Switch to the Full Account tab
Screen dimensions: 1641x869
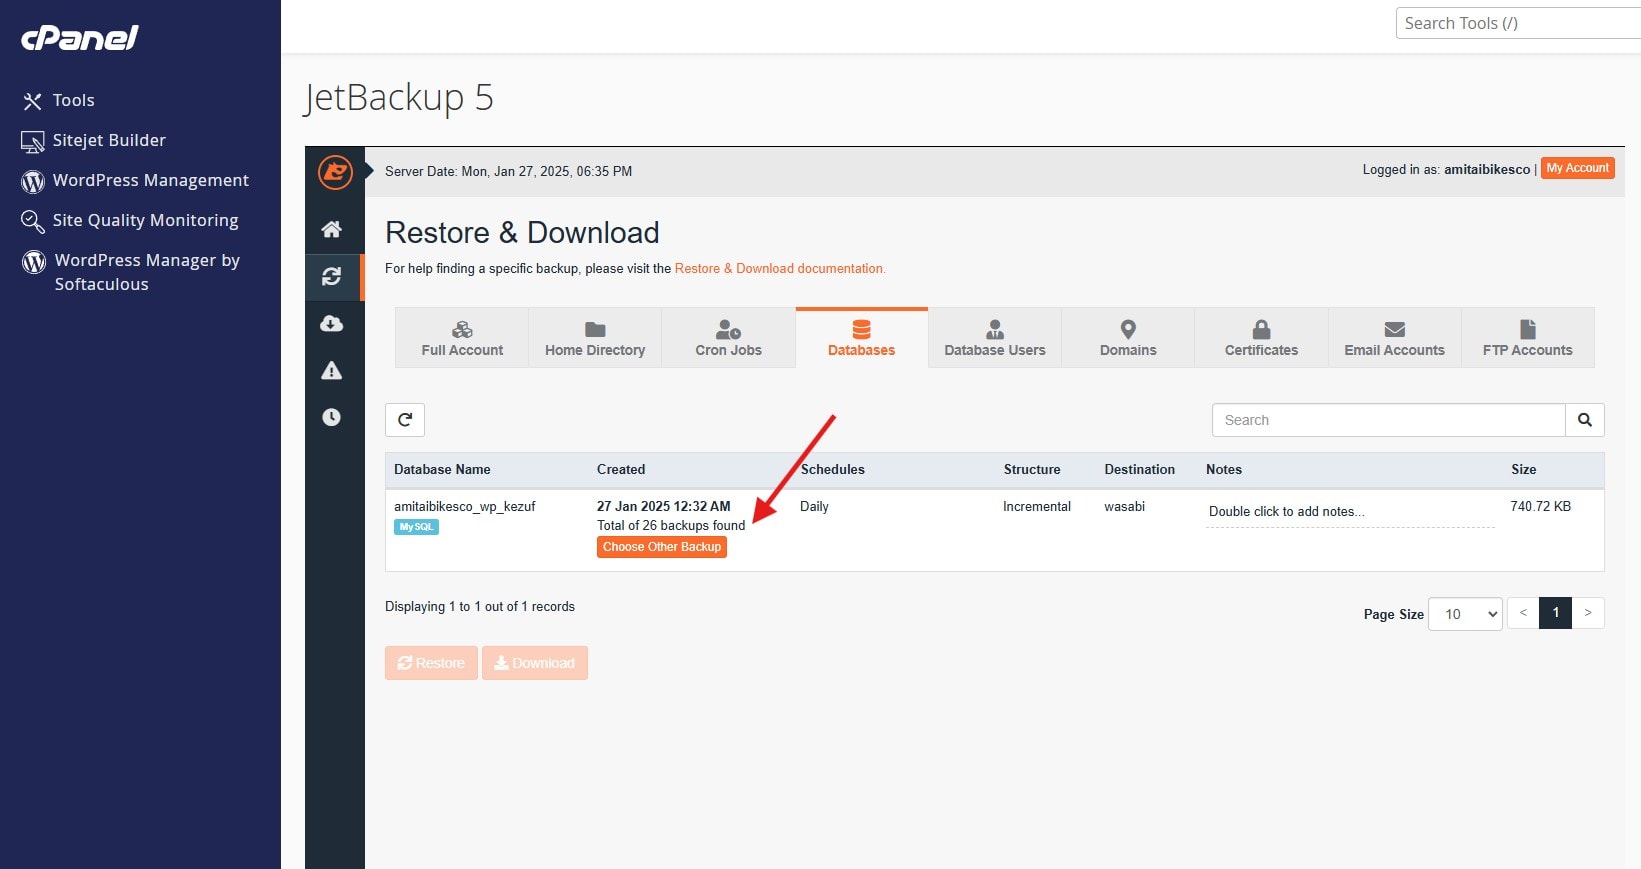[462, 338]
